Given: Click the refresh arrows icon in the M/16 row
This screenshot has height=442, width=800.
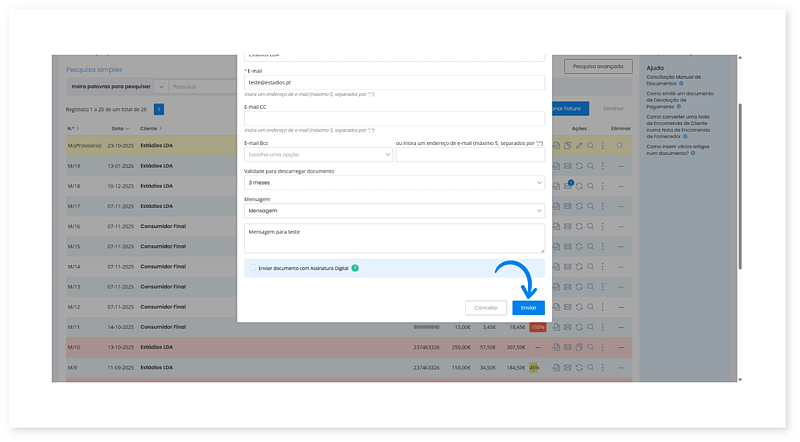Looking at the screenshot, I should (x=579, y=227).
